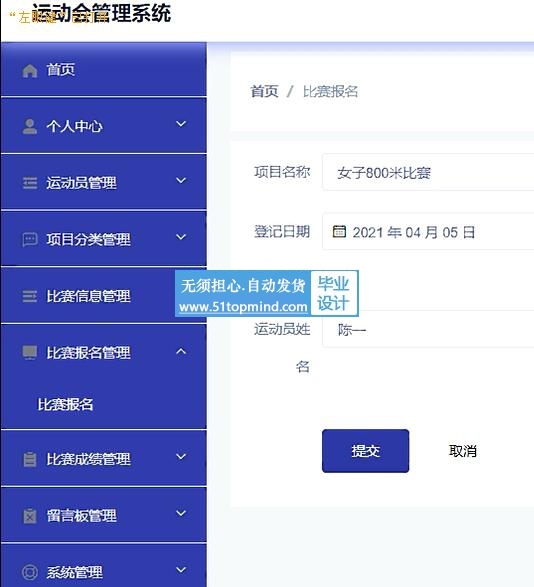This screenshot has width=534, height=587.
Task: Click the 取消 button
Action: (x=463, y=451)
